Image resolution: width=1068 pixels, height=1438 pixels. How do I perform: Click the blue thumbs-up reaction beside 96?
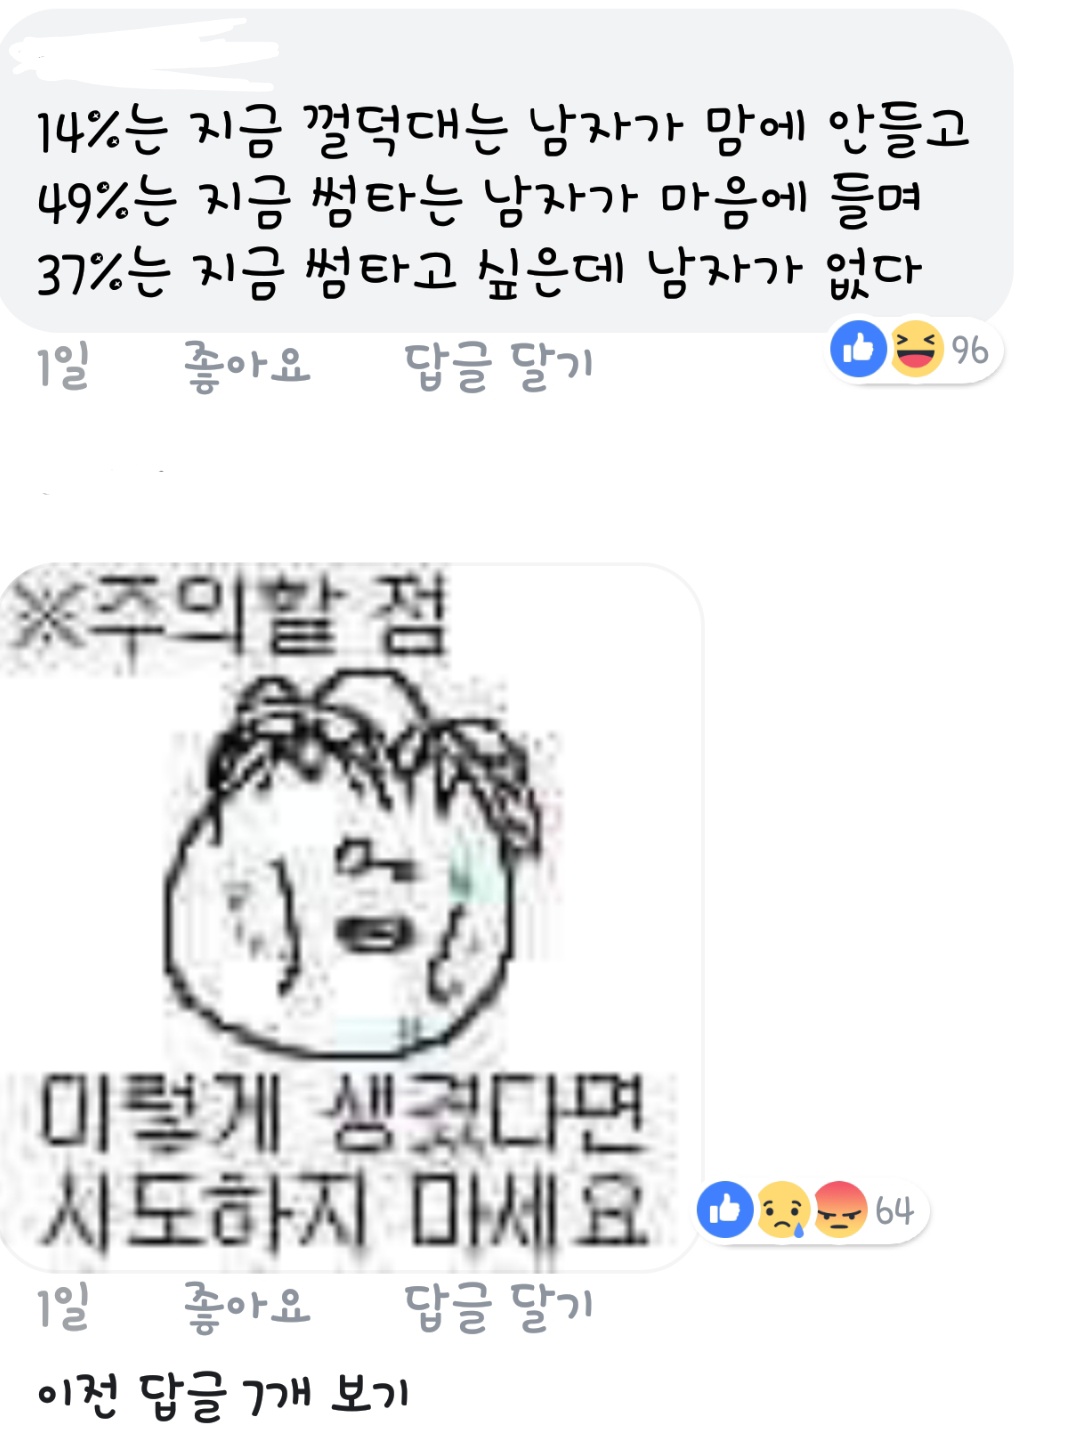(859, 349)
